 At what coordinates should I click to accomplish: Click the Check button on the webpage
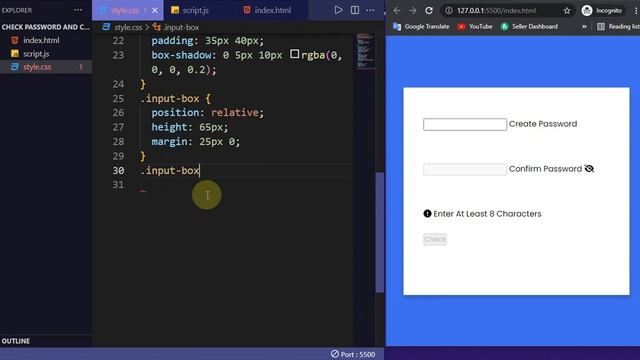click(x=435, y=239)
